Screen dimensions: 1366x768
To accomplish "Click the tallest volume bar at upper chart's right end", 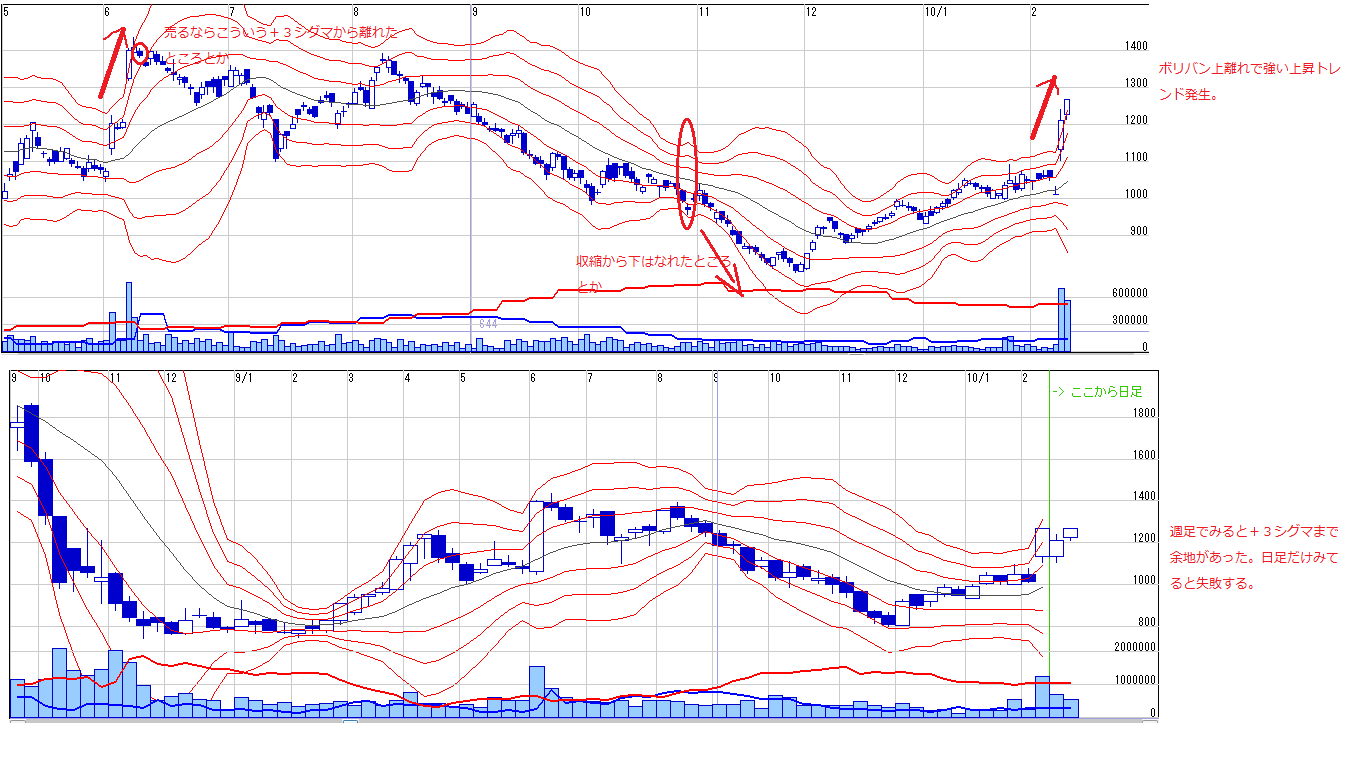I will (1062, 320).
